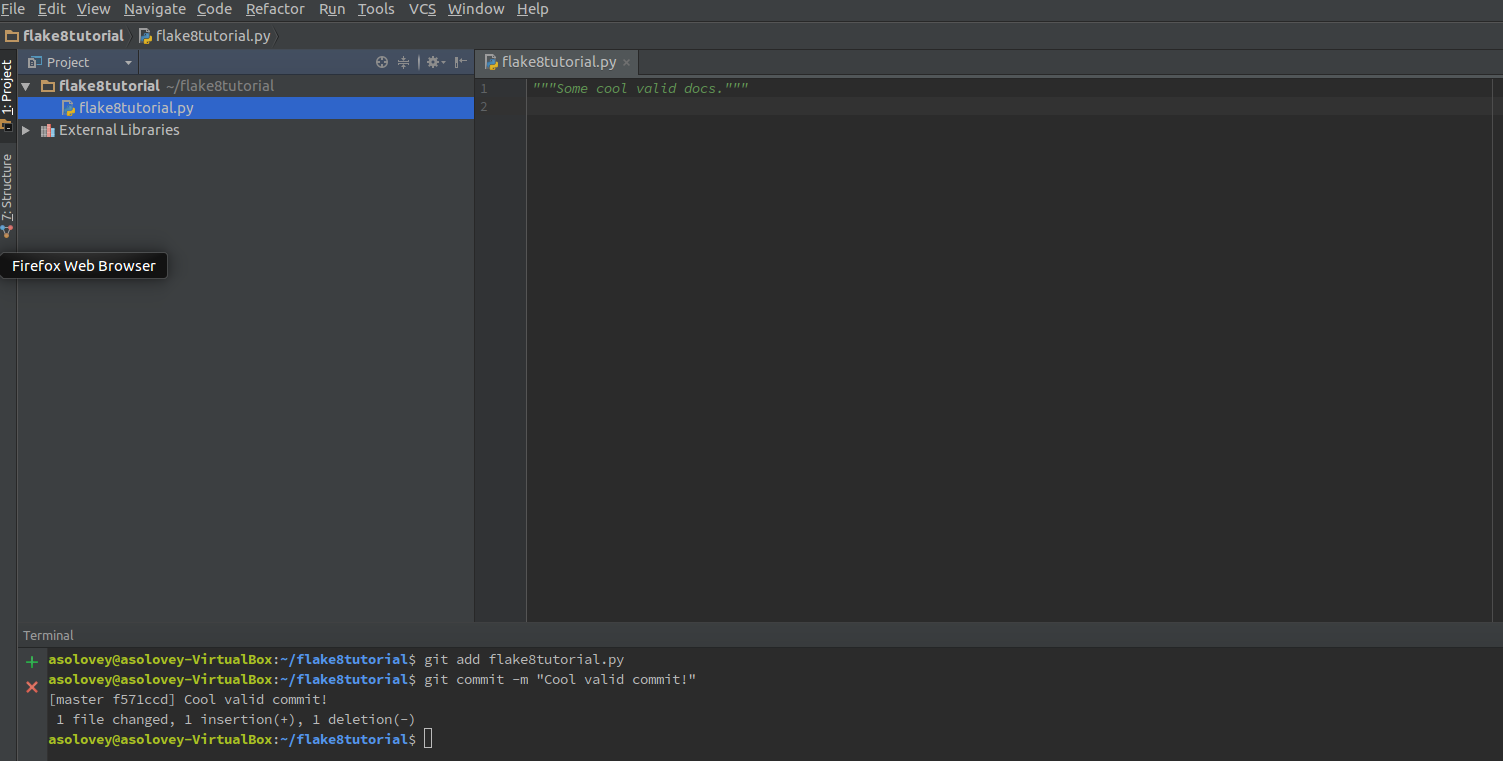Click the '1 file changed' output line
The image size is (1503, 761).
click(236, 720)
